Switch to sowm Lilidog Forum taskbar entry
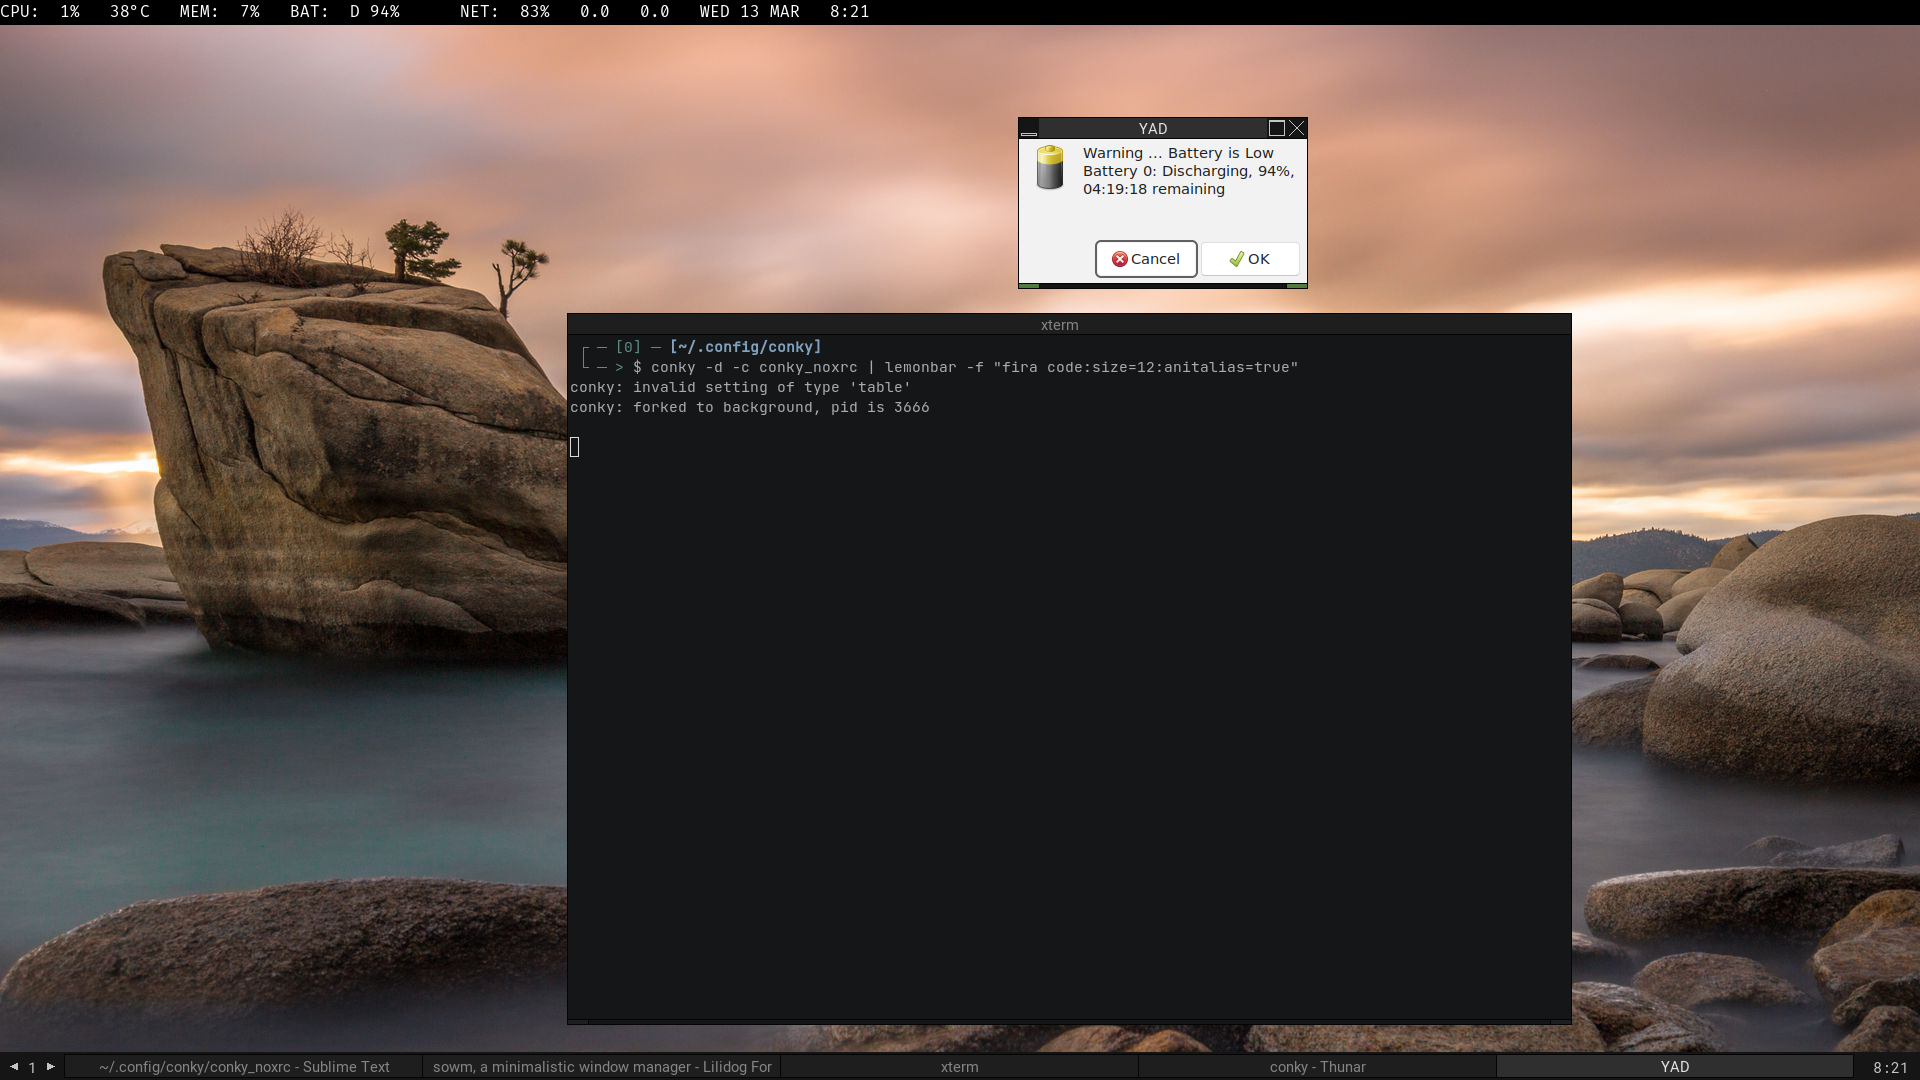1920x1080 pixels. pos(602,1067)
